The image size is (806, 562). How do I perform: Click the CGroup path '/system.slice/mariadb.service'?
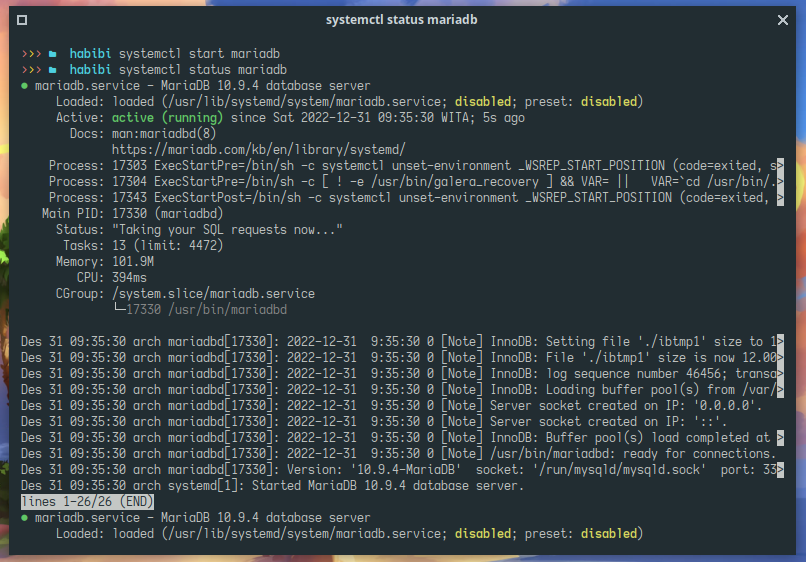coord(213,294)
